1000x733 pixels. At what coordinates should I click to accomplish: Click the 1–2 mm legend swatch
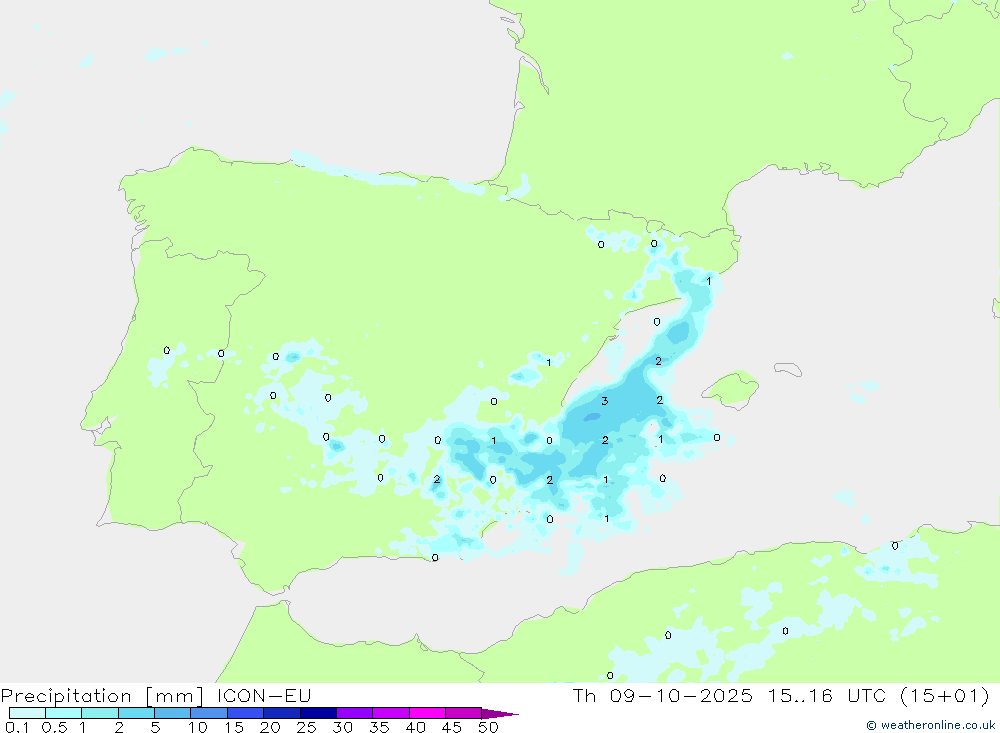click(99, 713)
